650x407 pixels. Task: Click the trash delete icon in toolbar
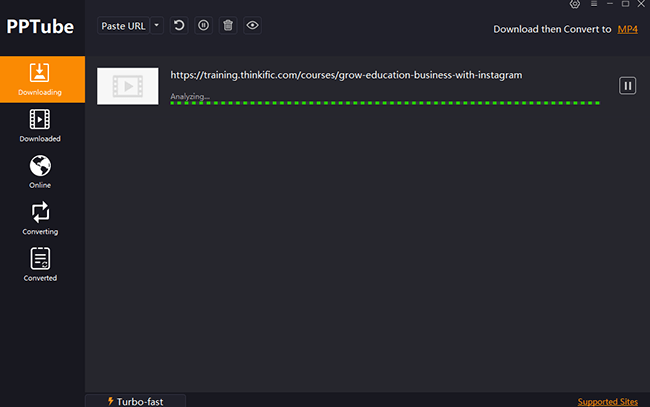[x=228, y=26]
